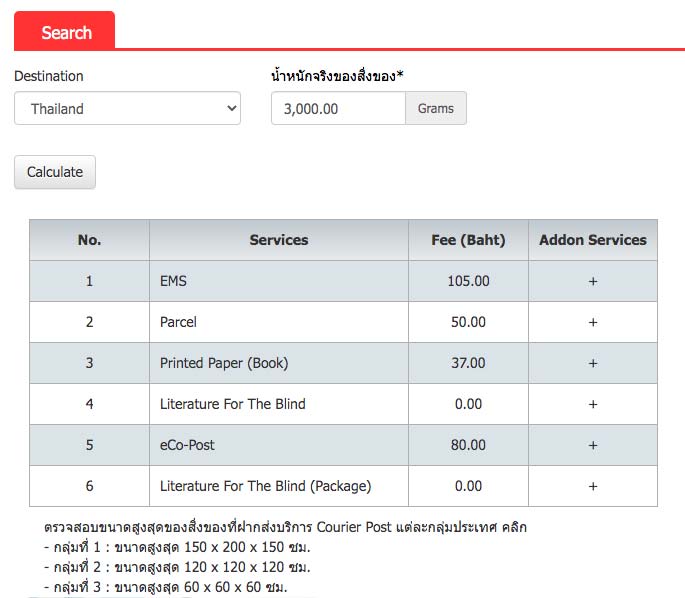Click the 105.00 fee for EMS
The height and width of the screenshot is (598, 685).
(468, 281)
